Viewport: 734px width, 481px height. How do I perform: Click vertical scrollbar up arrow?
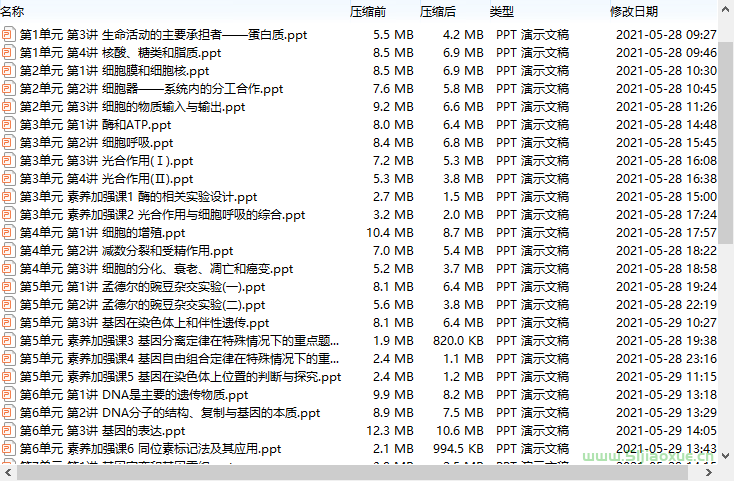(x=726, y=10)
